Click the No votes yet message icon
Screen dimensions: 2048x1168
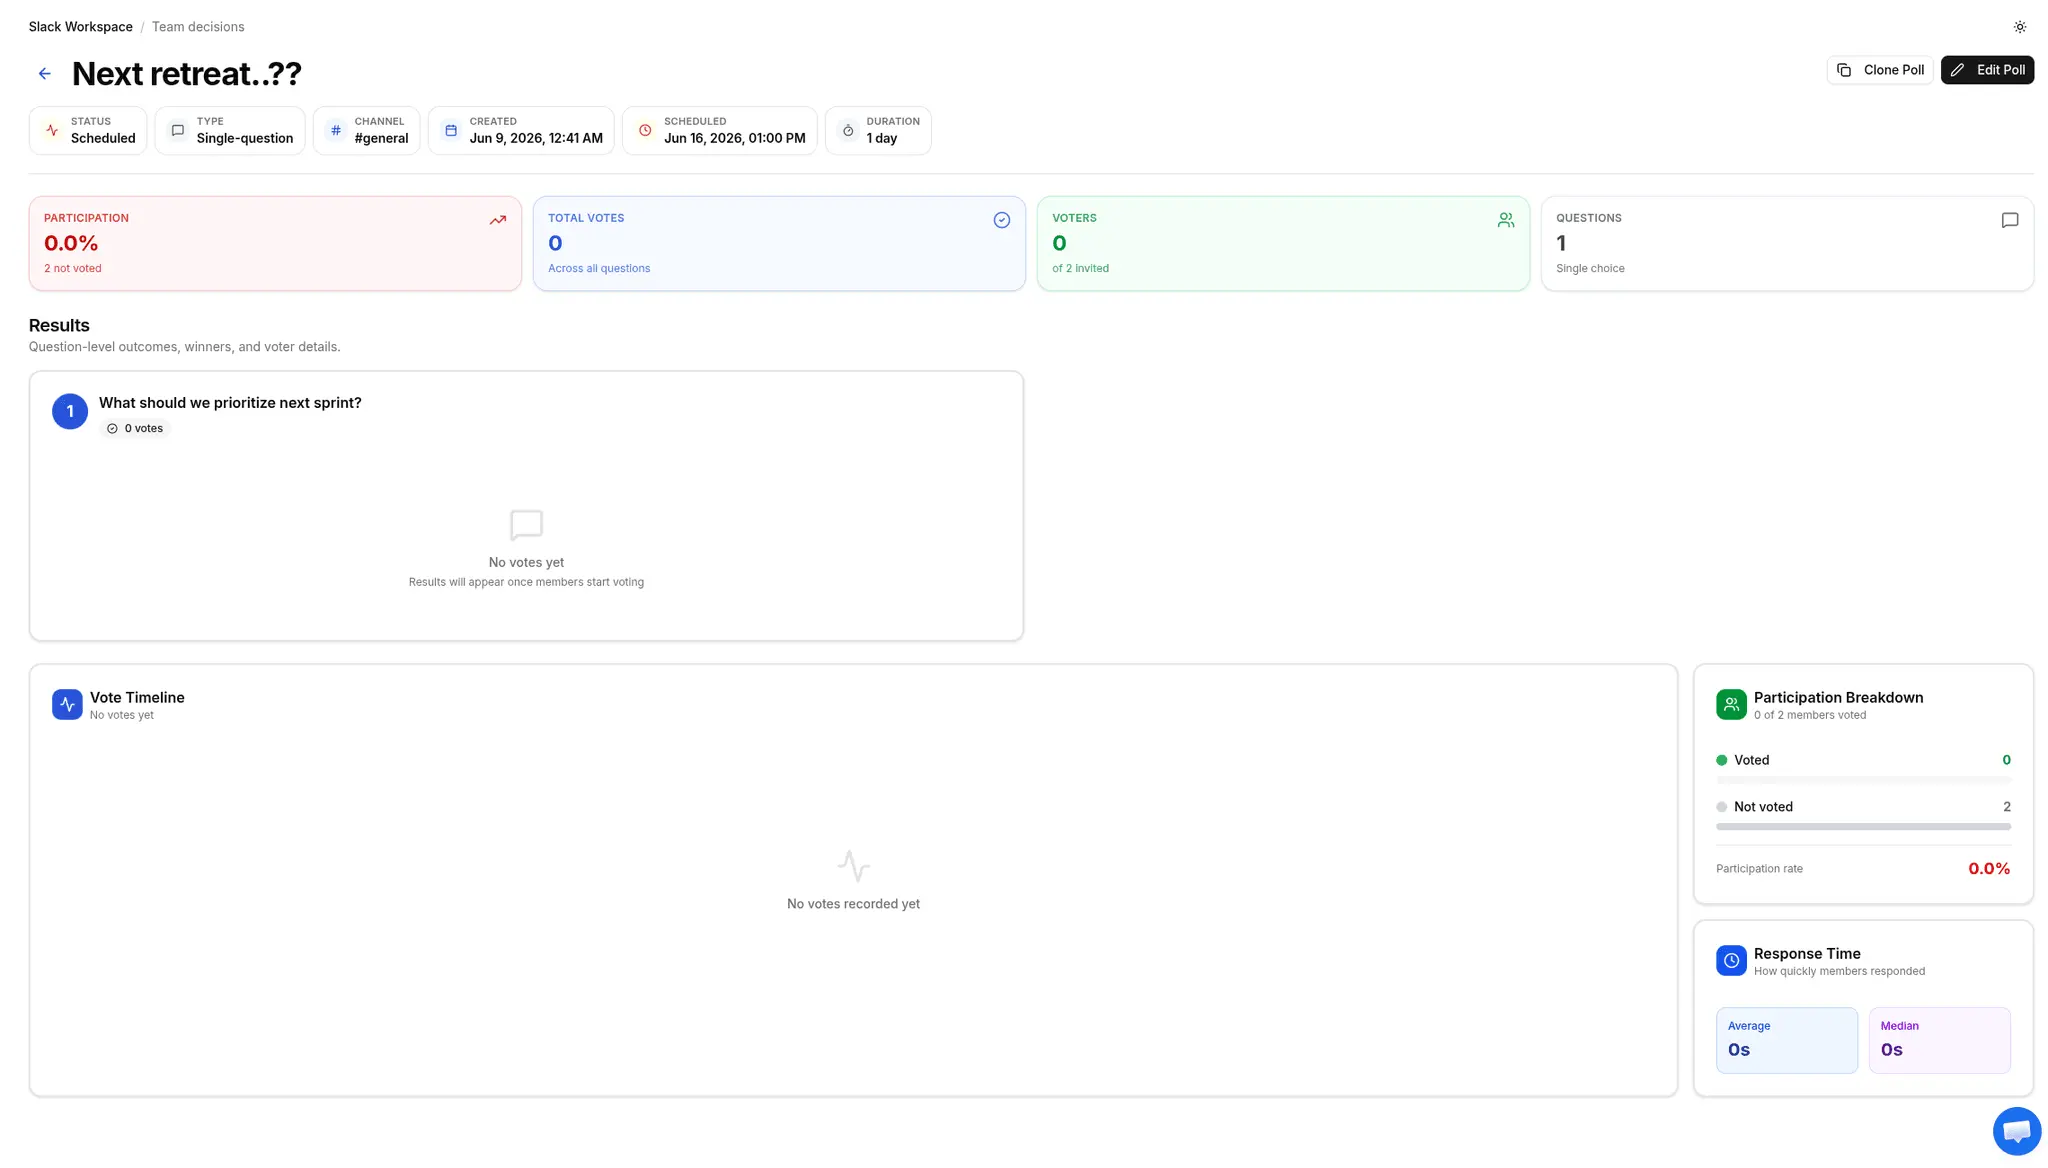pos(526,525)
